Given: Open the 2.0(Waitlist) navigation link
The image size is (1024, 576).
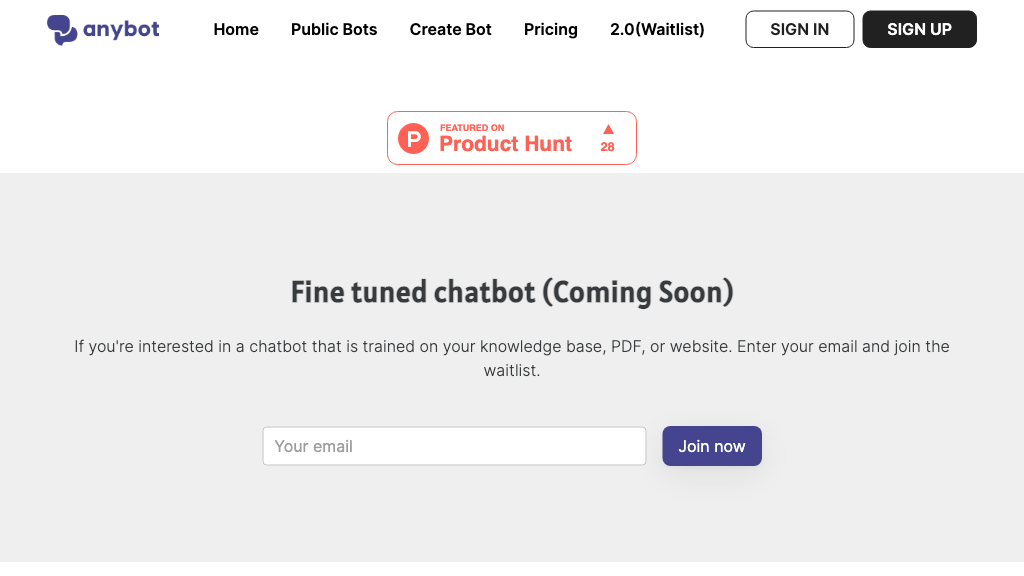Looking at the screenshot, I should click(x=656, y=29).
